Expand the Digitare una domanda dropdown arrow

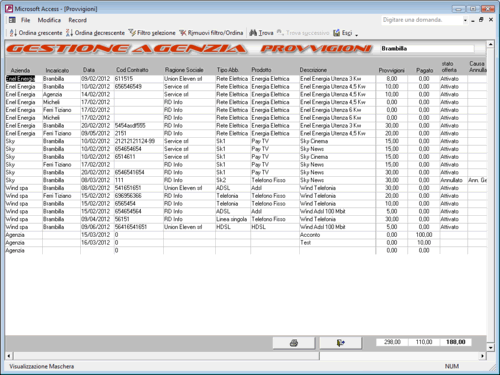(x=465, y=20)
